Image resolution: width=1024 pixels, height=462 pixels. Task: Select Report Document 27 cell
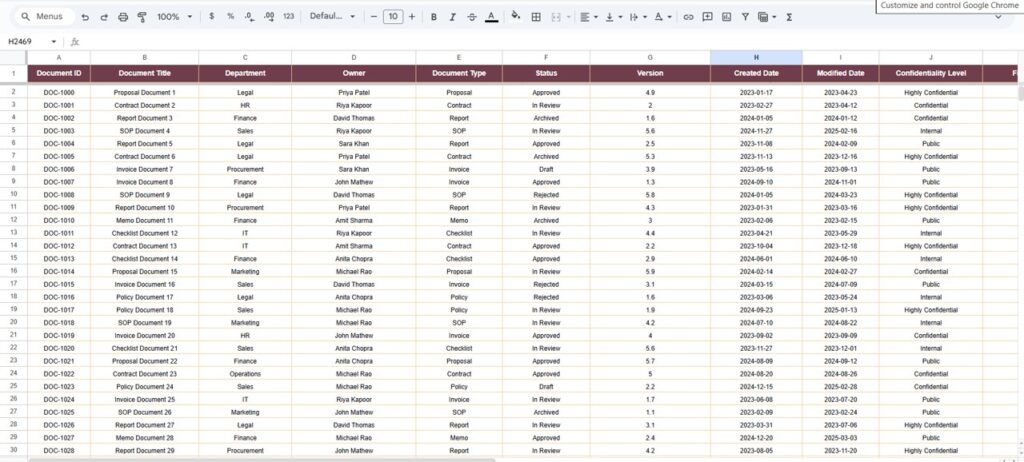[x=145, y=425]
